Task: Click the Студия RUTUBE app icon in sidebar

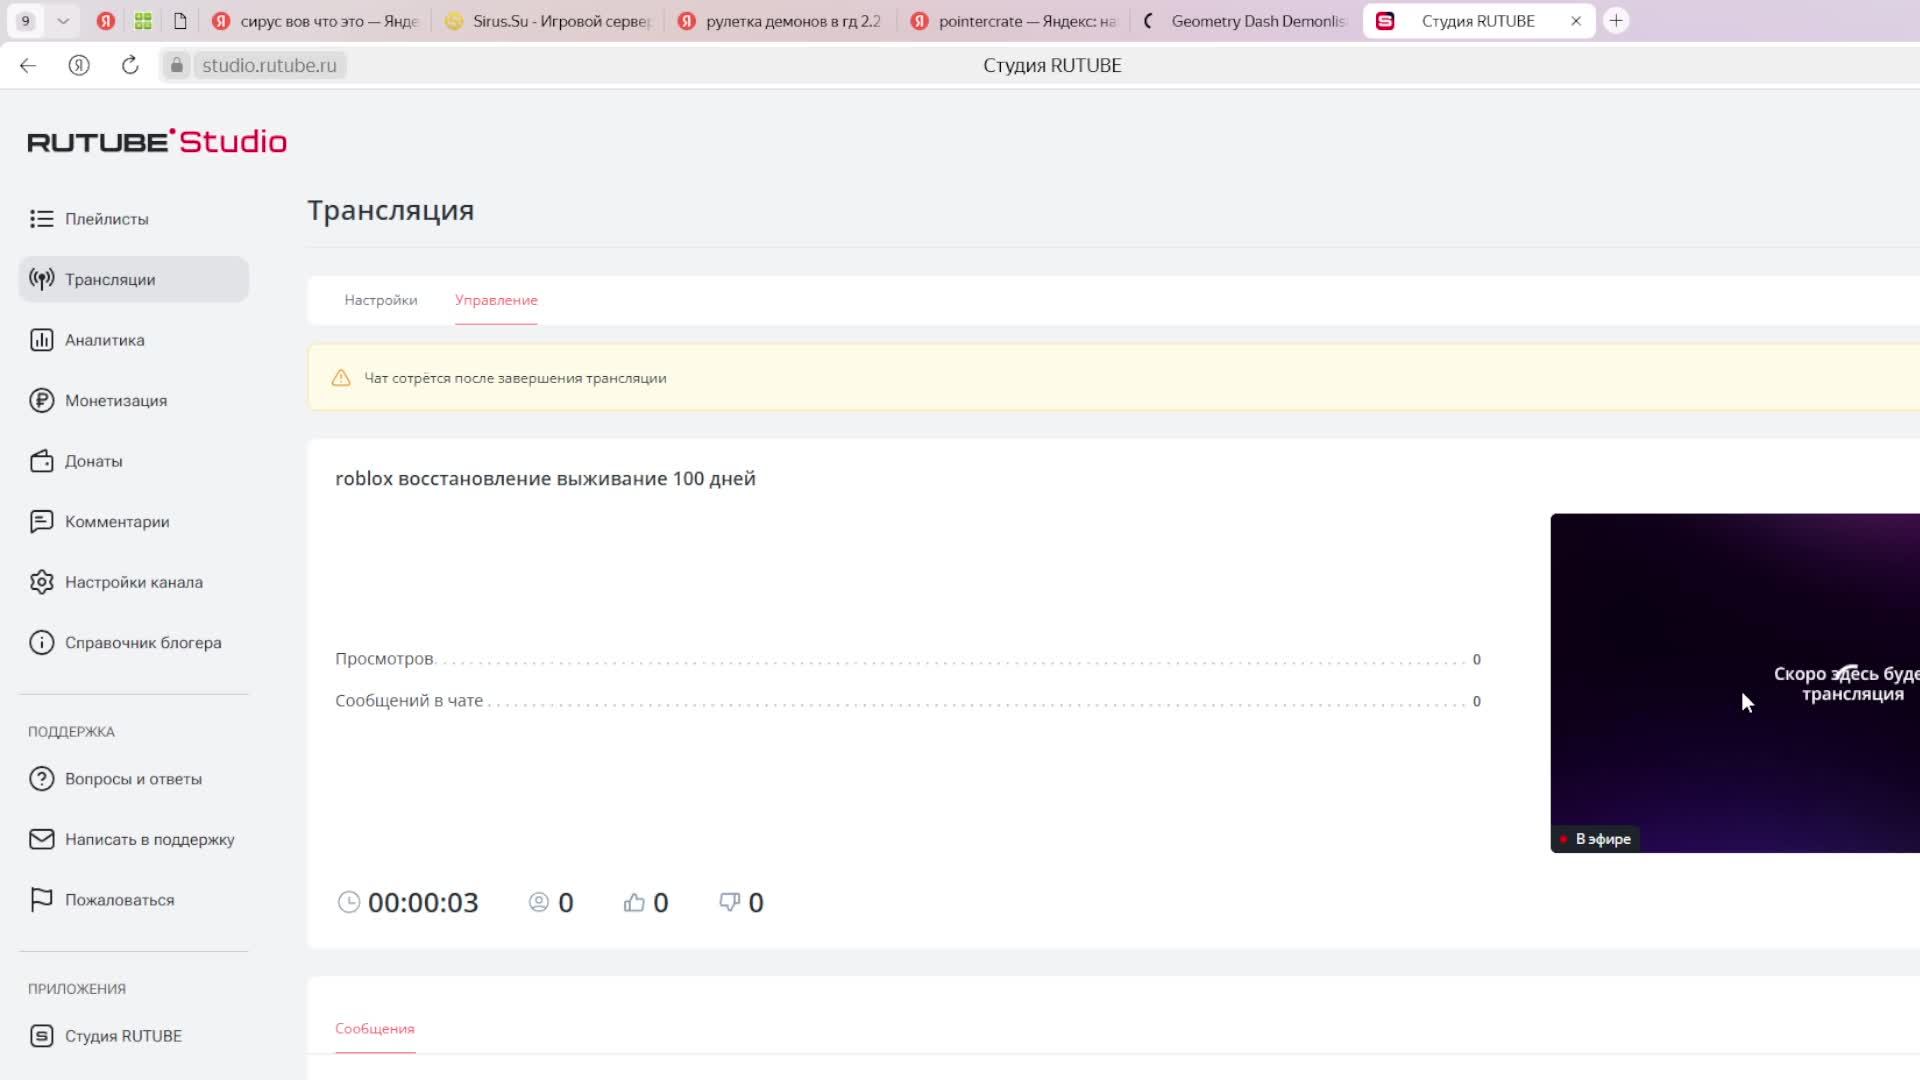Action: (41, 1036)
